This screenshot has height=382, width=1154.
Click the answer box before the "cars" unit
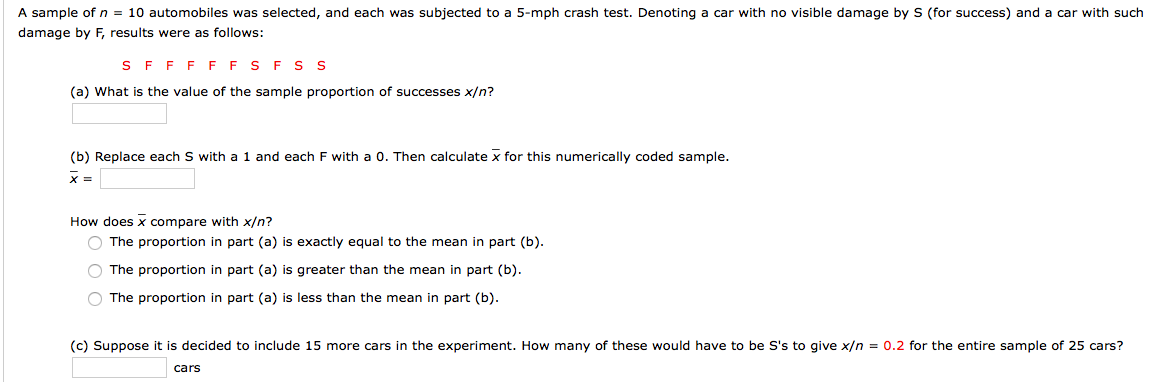point(119,367)
